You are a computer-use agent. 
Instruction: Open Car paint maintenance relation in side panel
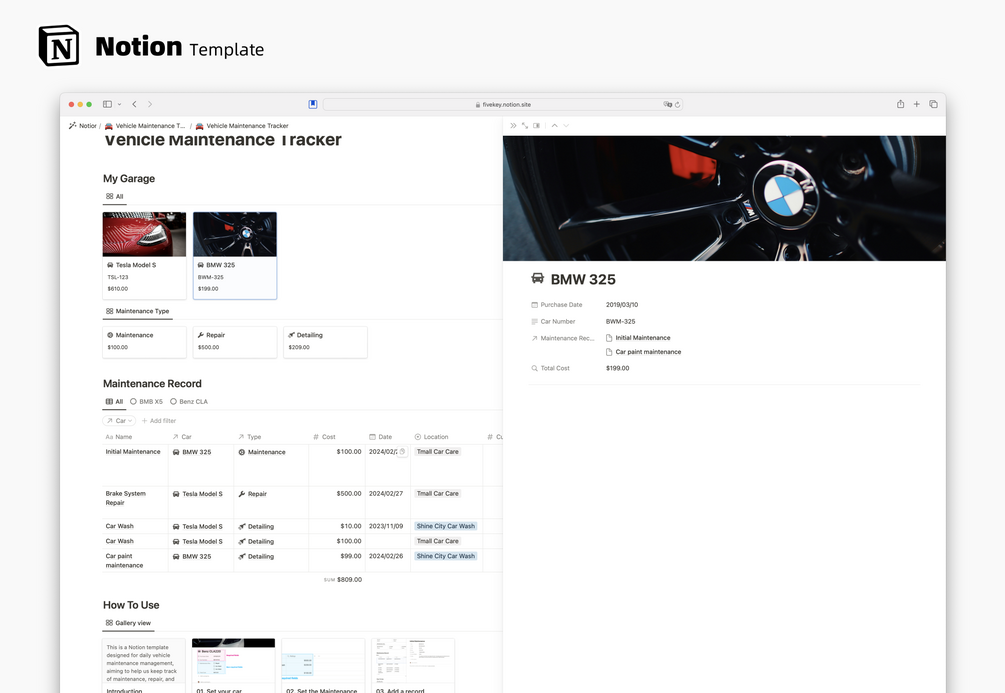pos(644,352)
